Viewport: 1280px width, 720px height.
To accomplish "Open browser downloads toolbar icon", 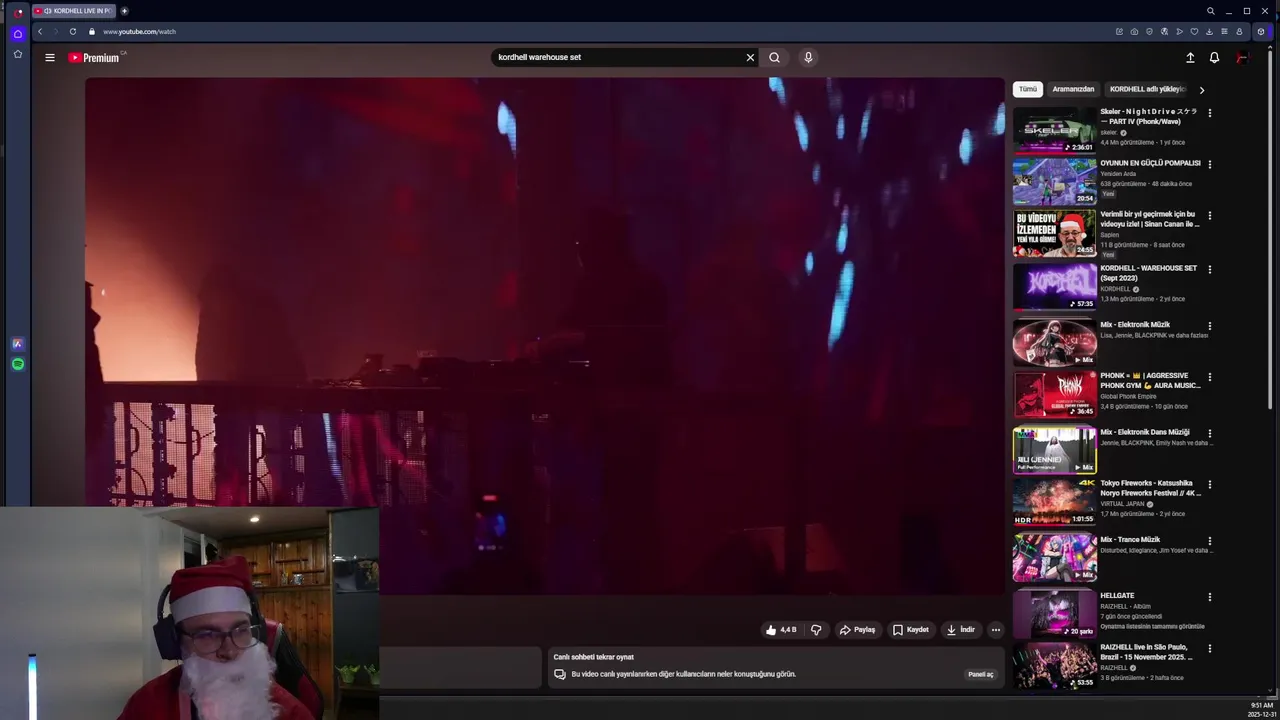I will pos(1209,32).
